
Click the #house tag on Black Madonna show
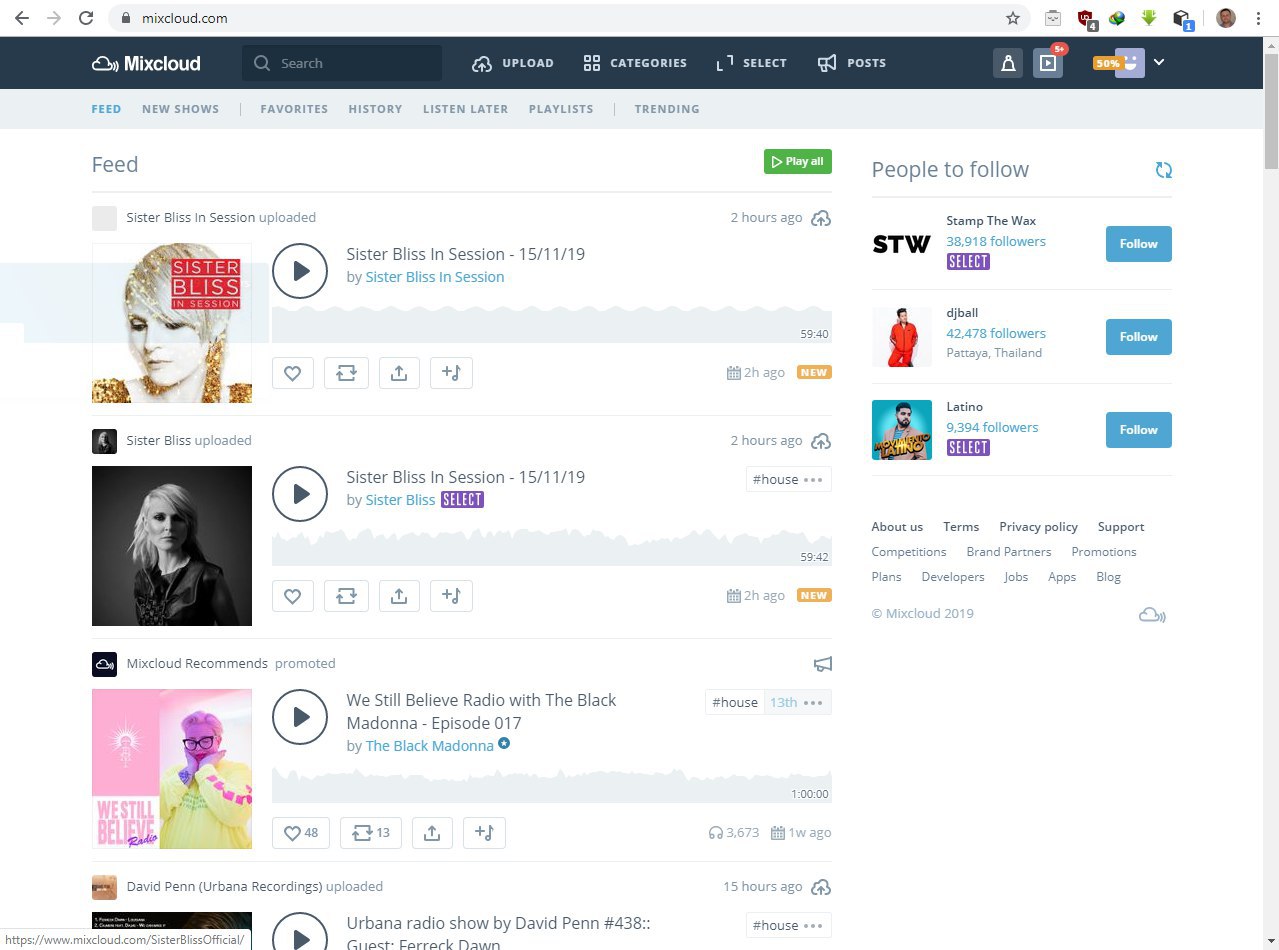tap(735, 703)
